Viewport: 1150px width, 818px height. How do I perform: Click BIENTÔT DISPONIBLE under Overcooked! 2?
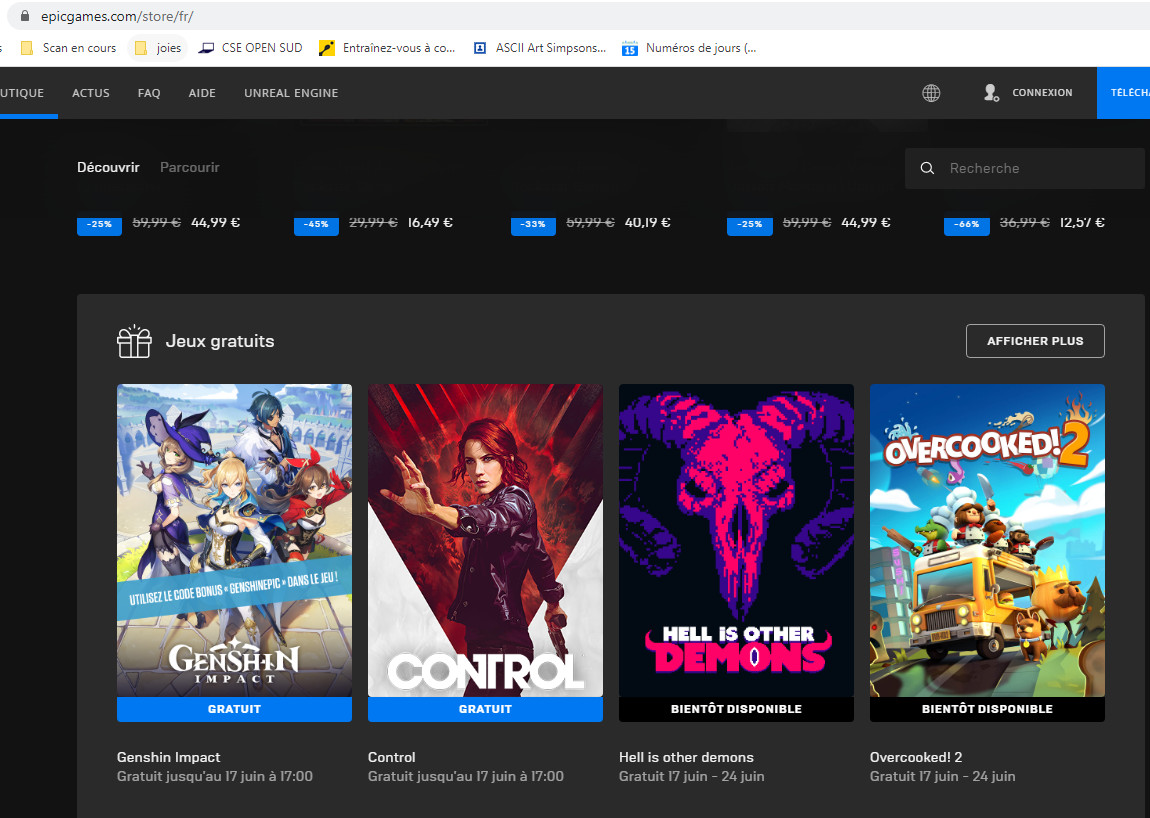point(987,709)
